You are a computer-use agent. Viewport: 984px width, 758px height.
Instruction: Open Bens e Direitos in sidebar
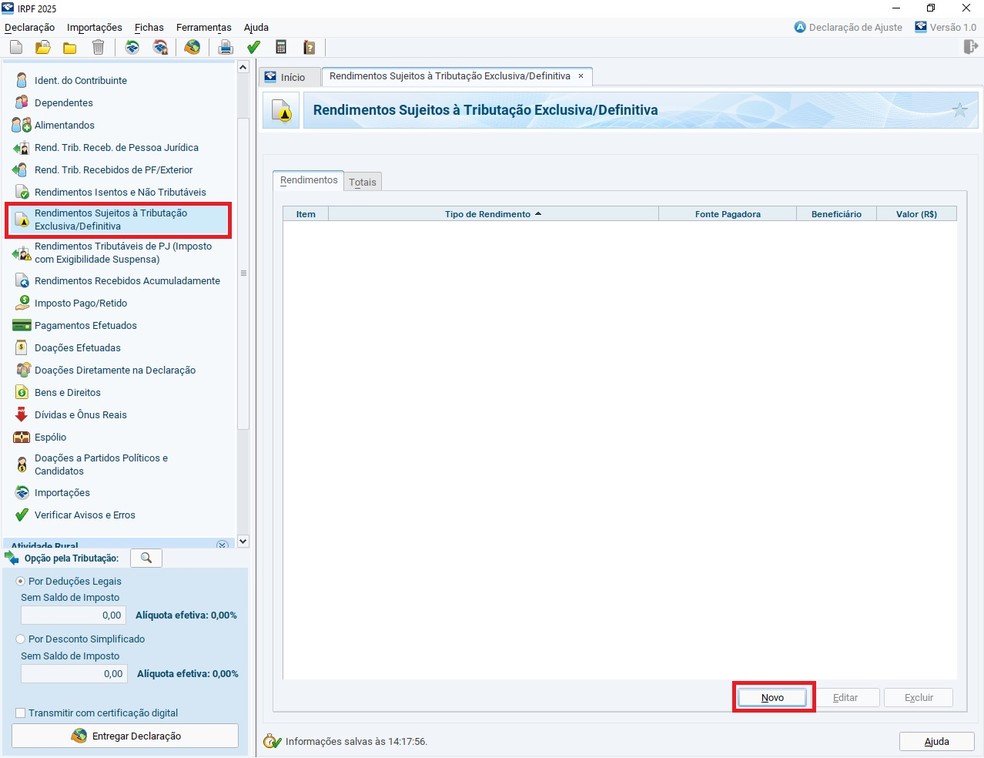(67, 393)
